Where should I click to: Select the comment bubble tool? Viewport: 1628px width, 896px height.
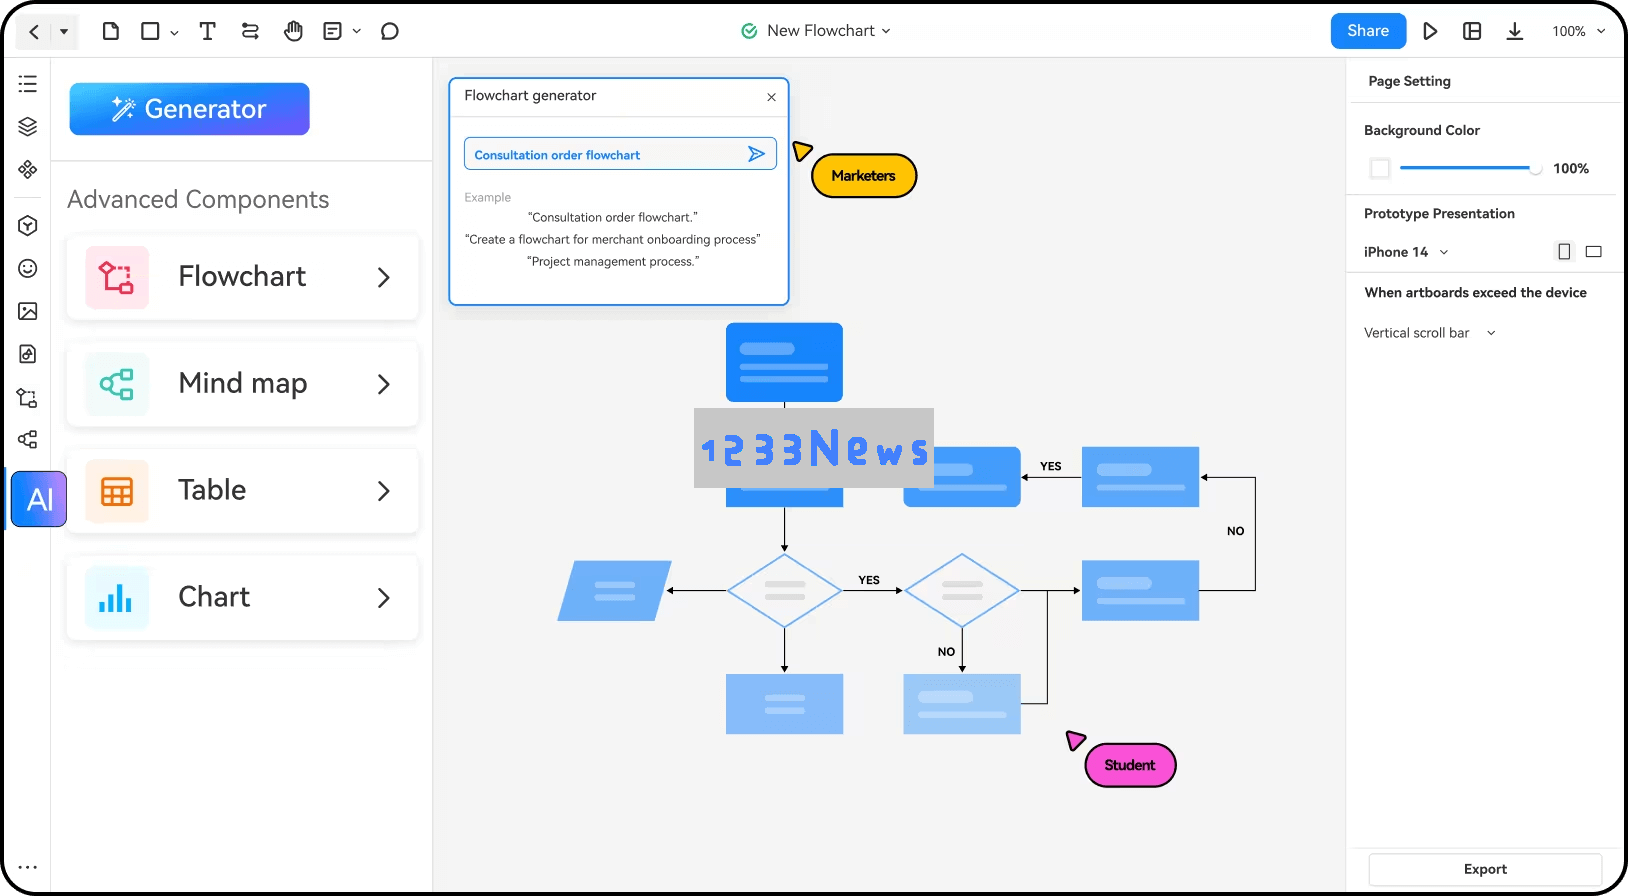[390, 31]
